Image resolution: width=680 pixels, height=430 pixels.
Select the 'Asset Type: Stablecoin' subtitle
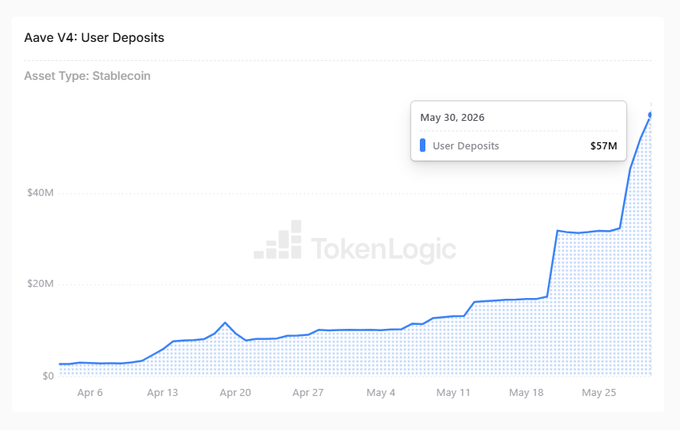[87, 76]
